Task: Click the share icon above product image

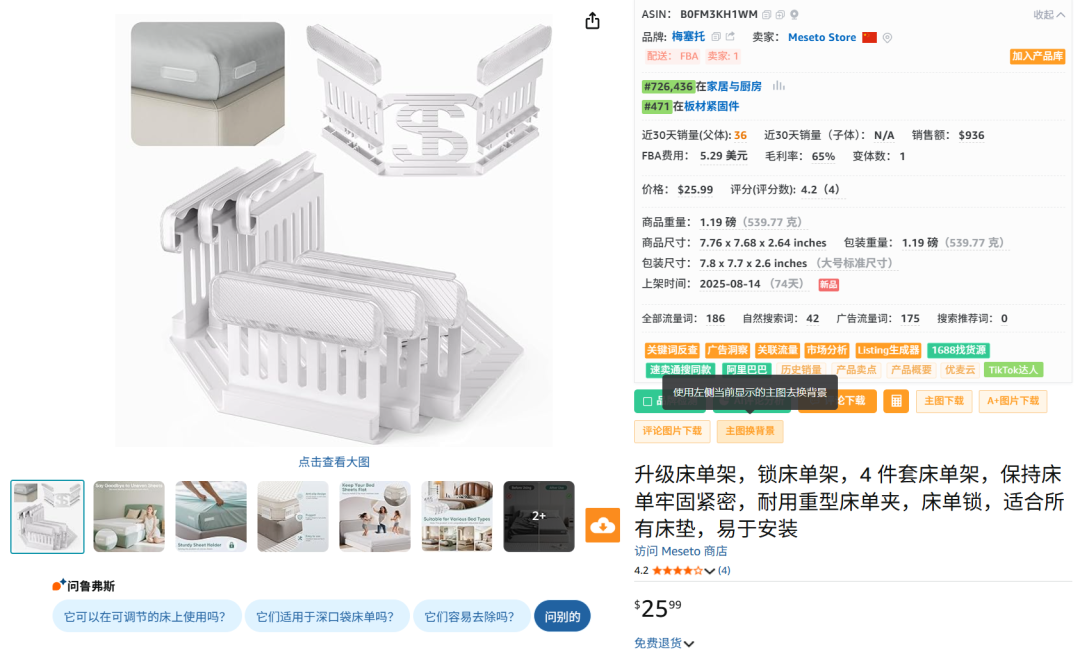Action: pyautogui.click(x=592, y=21)
